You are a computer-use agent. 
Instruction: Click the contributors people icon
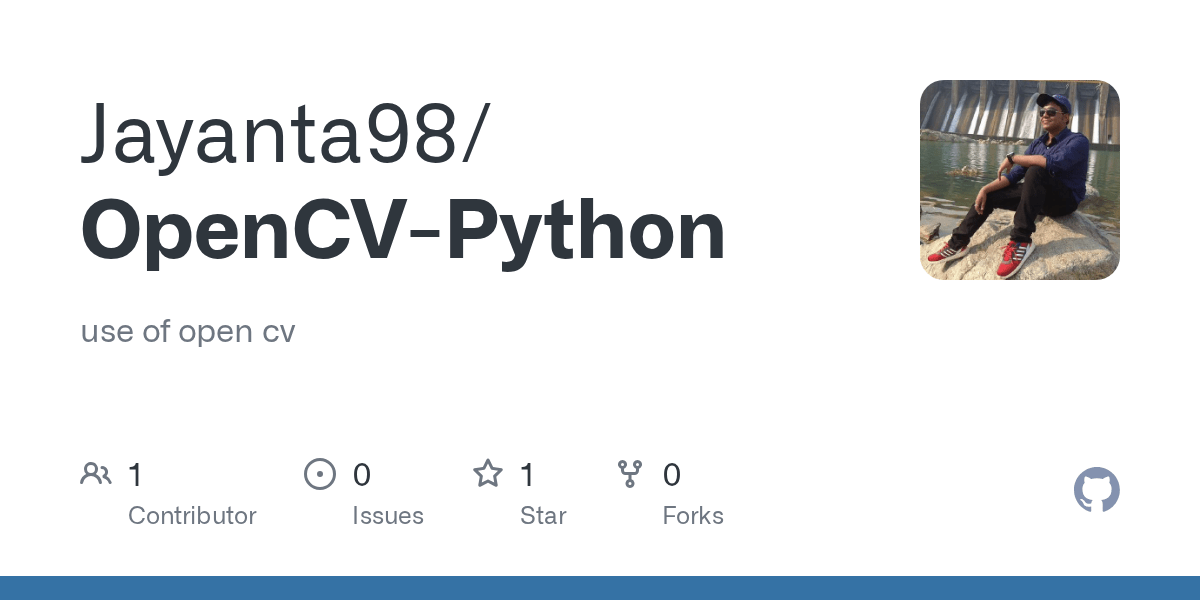pos(96,474)
